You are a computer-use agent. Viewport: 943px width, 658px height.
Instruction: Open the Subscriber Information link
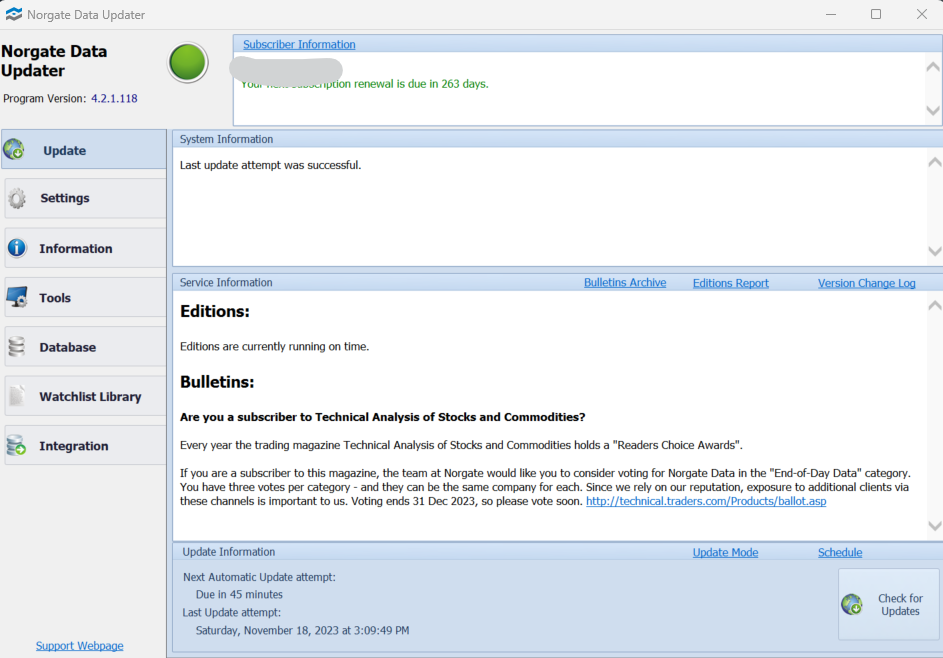click(299, 45)
